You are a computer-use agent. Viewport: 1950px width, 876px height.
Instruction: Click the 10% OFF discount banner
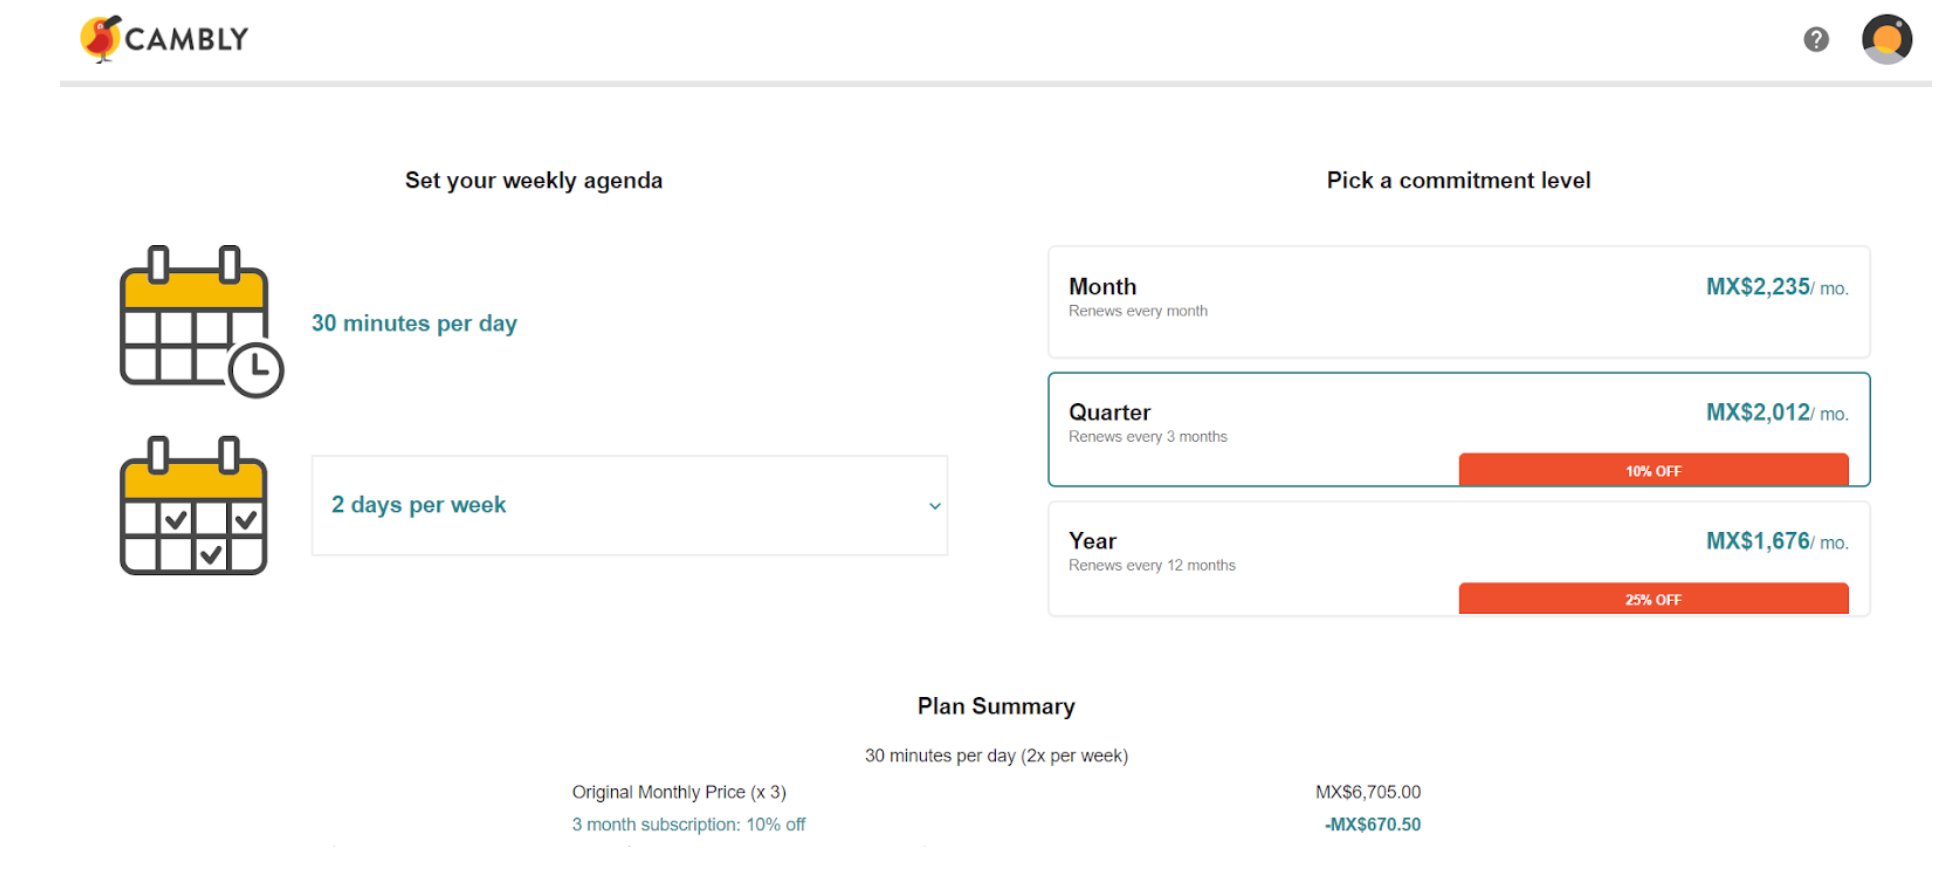pyautogui.click(x=1653, y=470)
